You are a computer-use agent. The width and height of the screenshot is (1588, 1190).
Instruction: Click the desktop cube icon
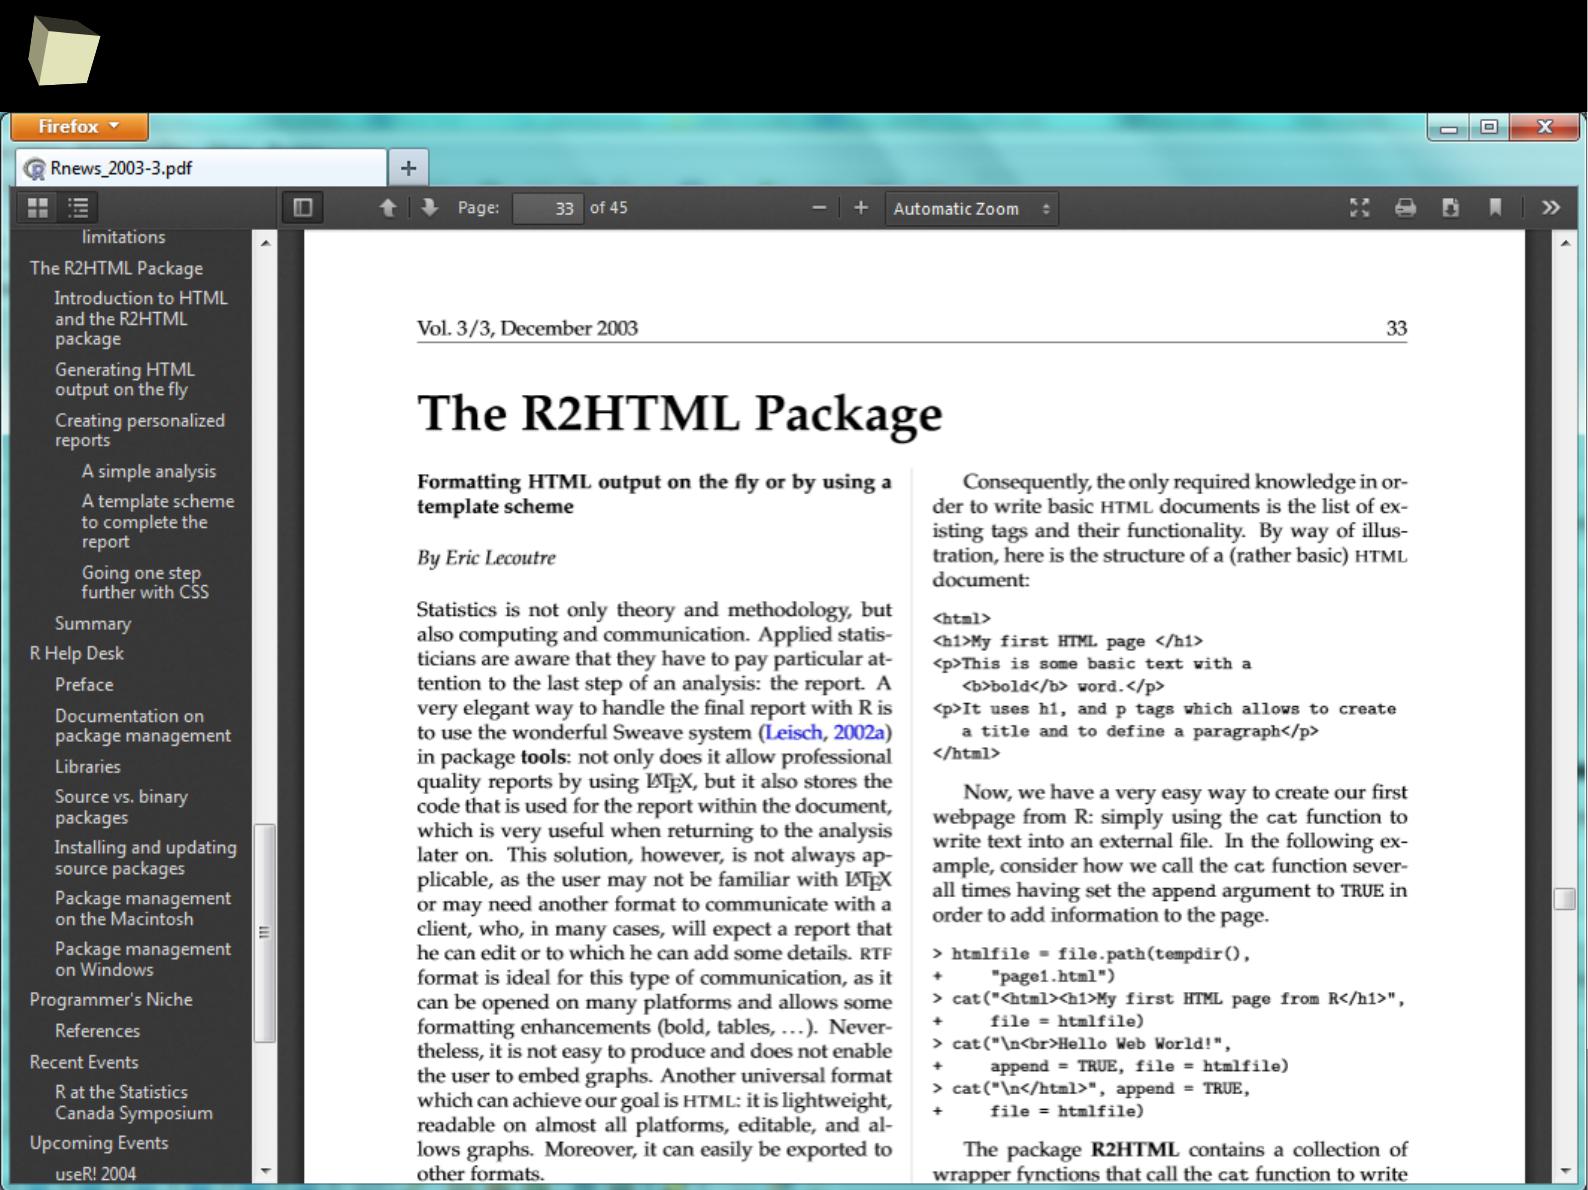point(63,51)
